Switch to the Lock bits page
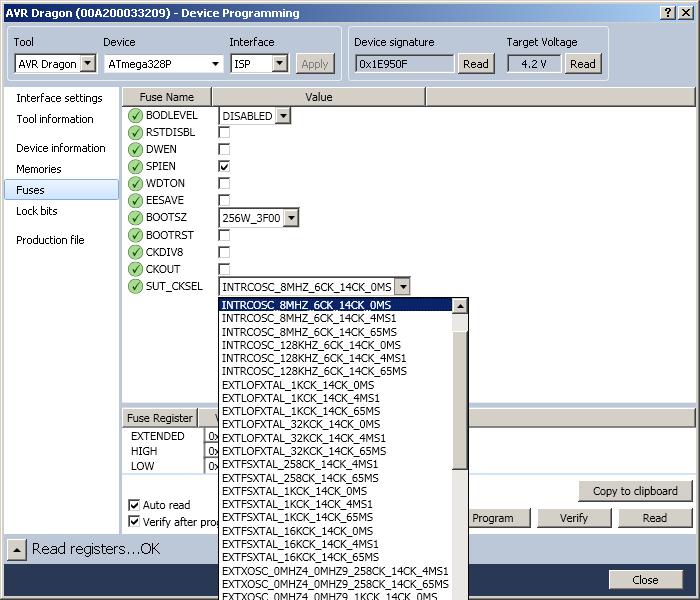700x600 pixels. pos(37,211)
